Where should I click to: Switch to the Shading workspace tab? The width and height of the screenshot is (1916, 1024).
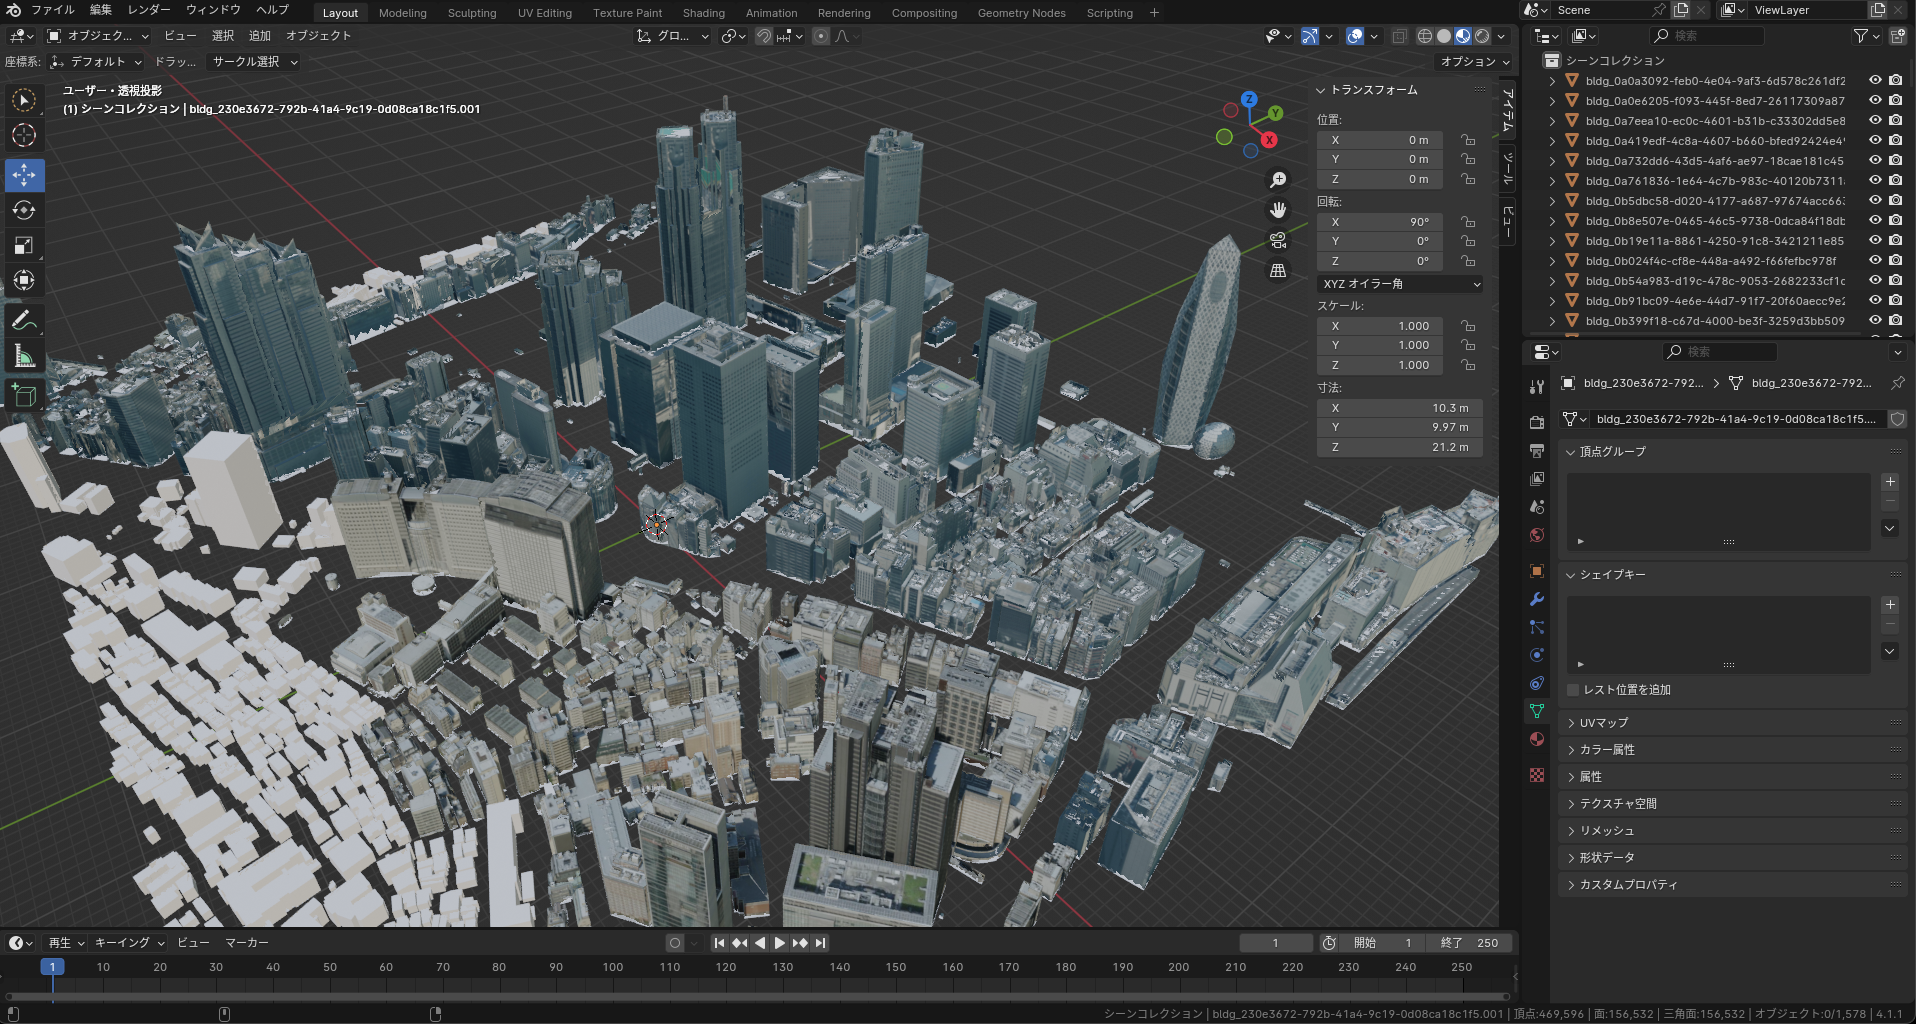tap(704, 12)
